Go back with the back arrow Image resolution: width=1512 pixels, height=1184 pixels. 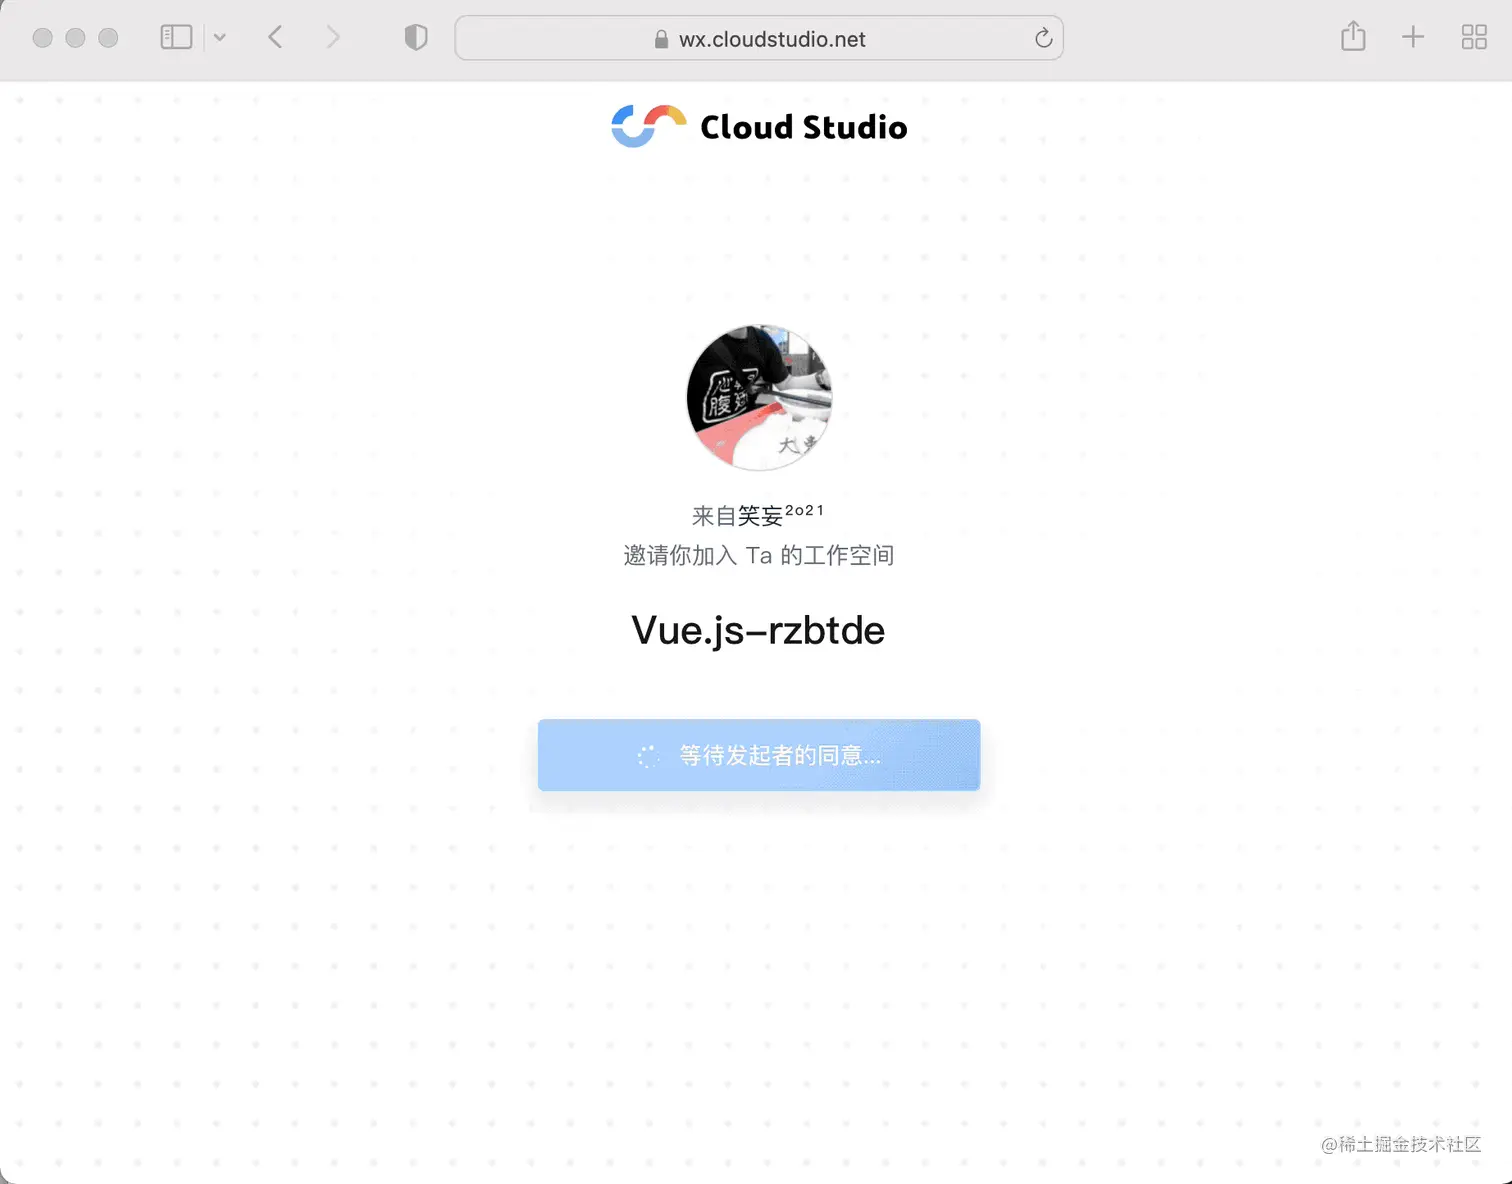click(x=275, y=38)
